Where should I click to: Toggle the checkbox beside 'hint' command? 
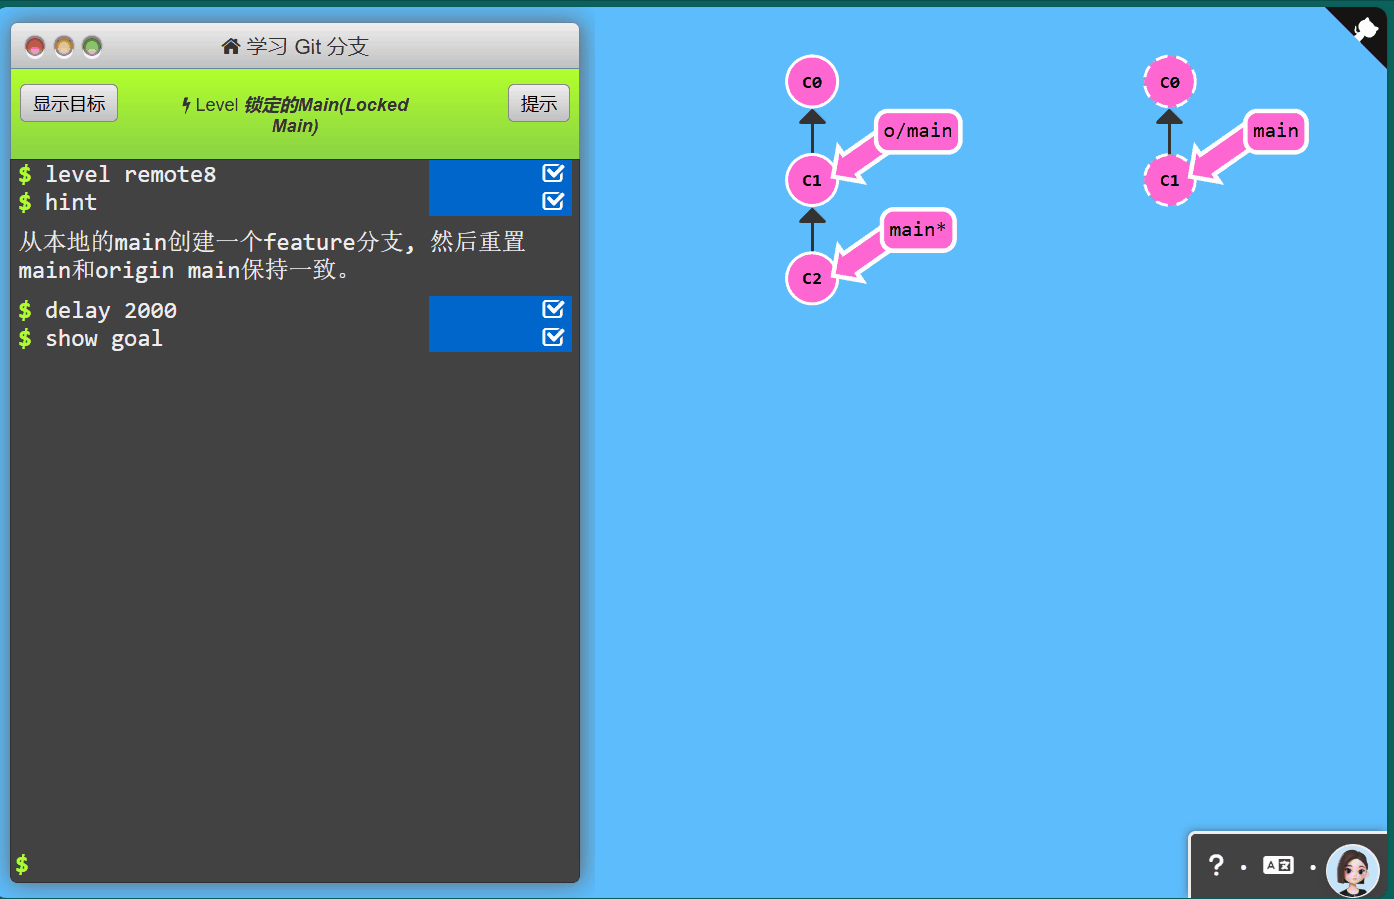pos(553,201)
